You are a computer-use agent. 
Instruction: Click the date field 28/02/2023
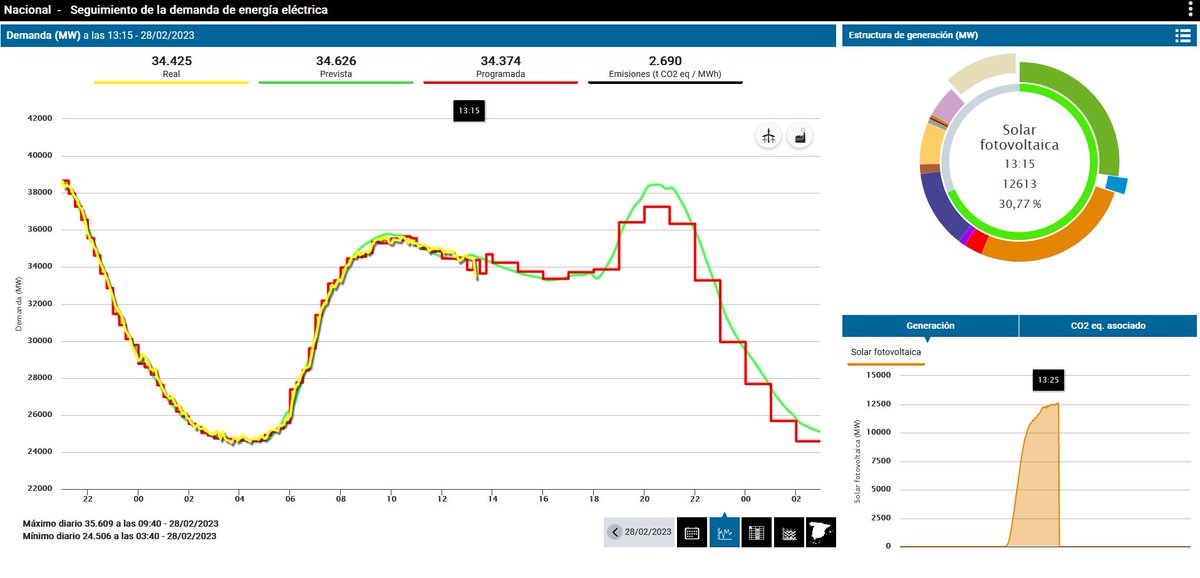[x=648, y=532]
